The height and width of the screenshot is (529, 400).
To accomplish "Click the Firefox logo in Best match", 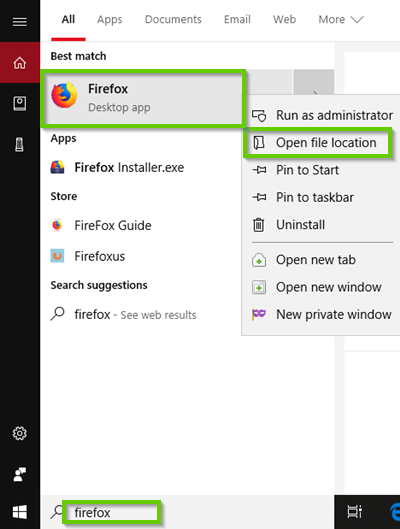I will [x=64, y=95].
